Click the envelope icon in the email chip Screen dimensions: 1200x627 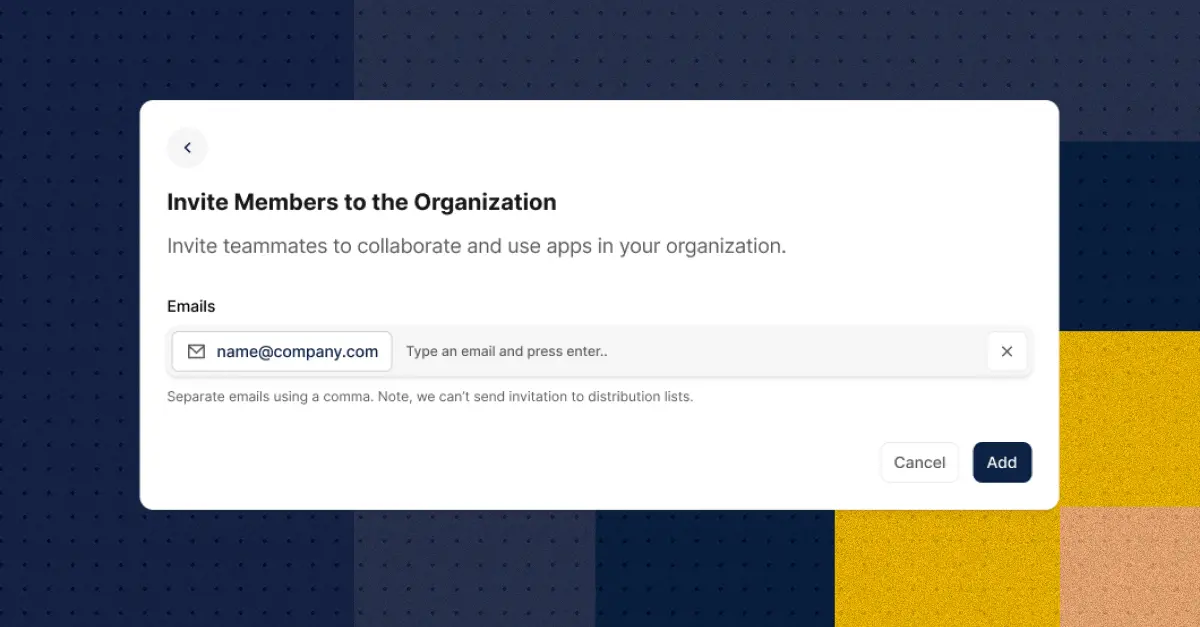tap(196, 351)
